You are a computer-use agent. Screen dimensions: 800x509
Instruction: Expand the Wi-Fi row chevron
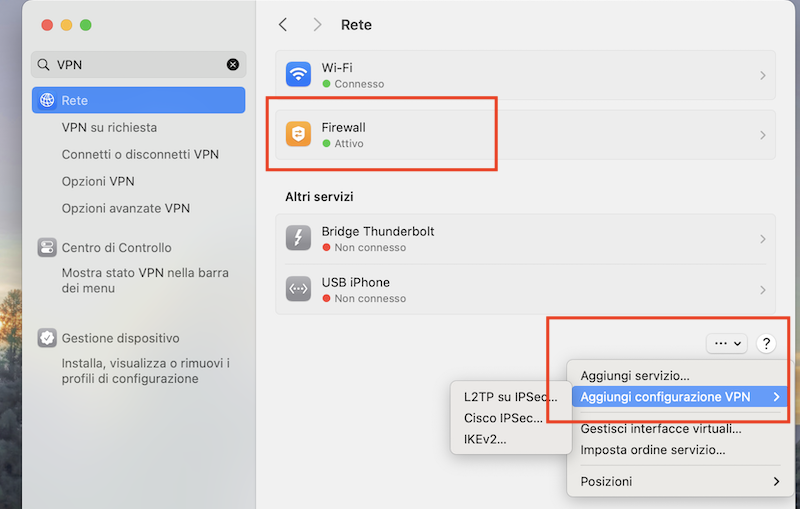763,76
